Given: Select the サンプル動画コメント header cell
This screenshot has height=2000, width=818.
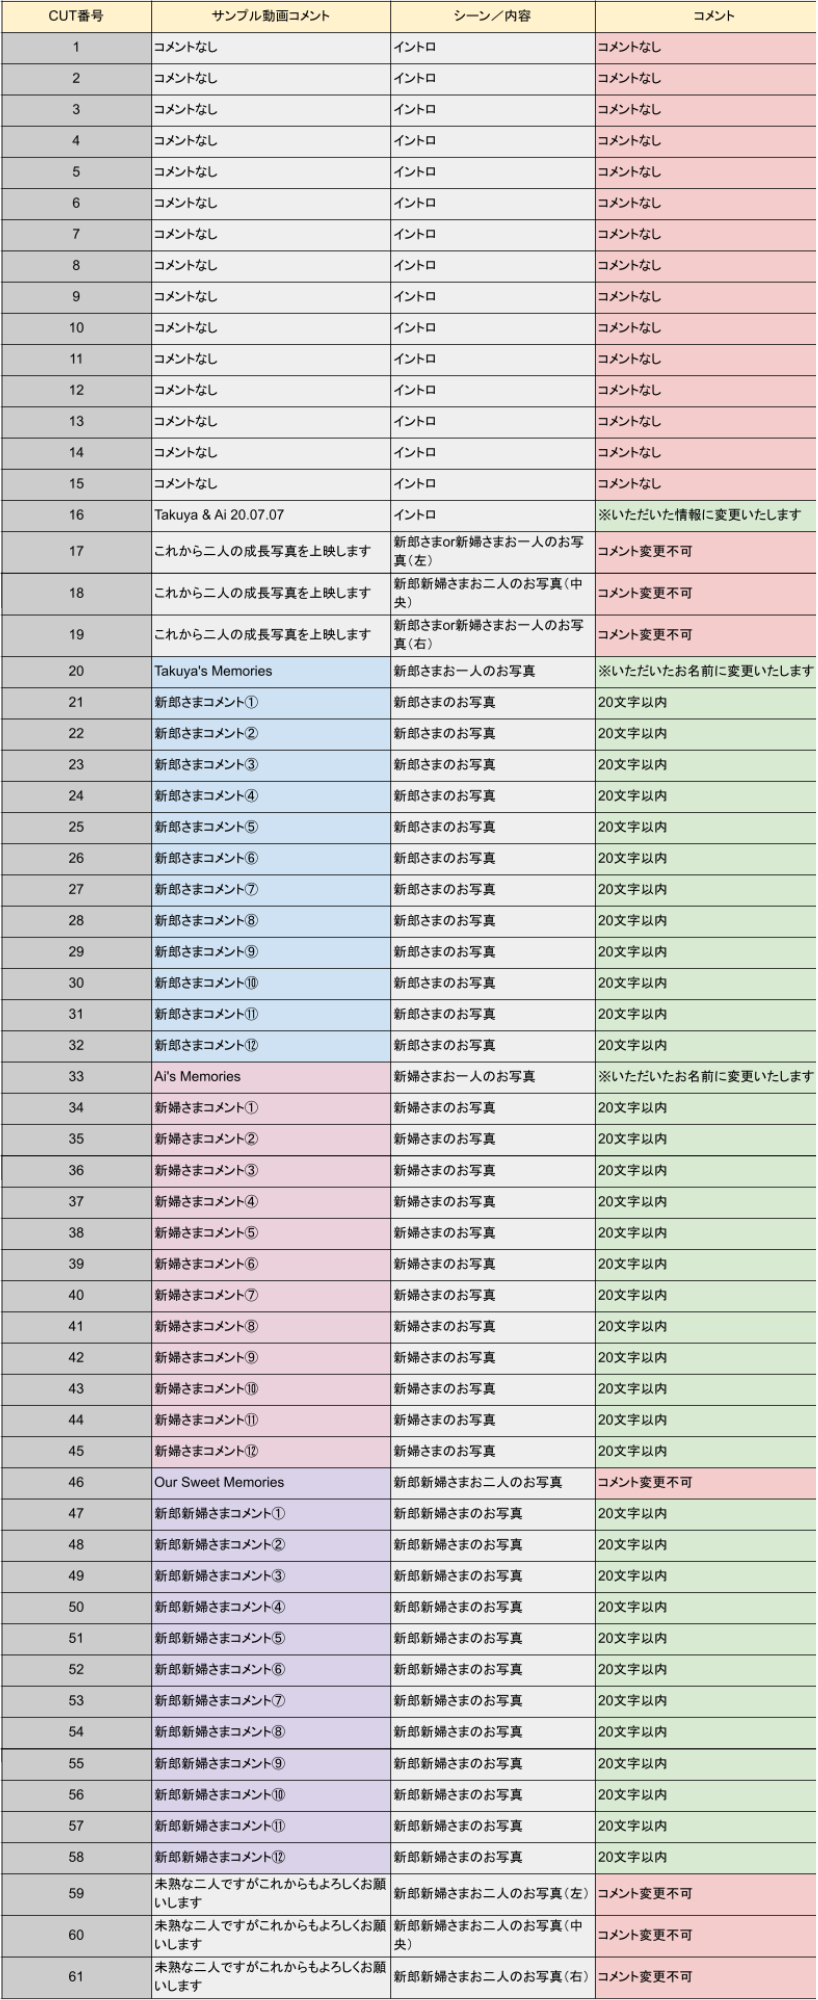Looking at the screenshot, I should tap(270, 16).
